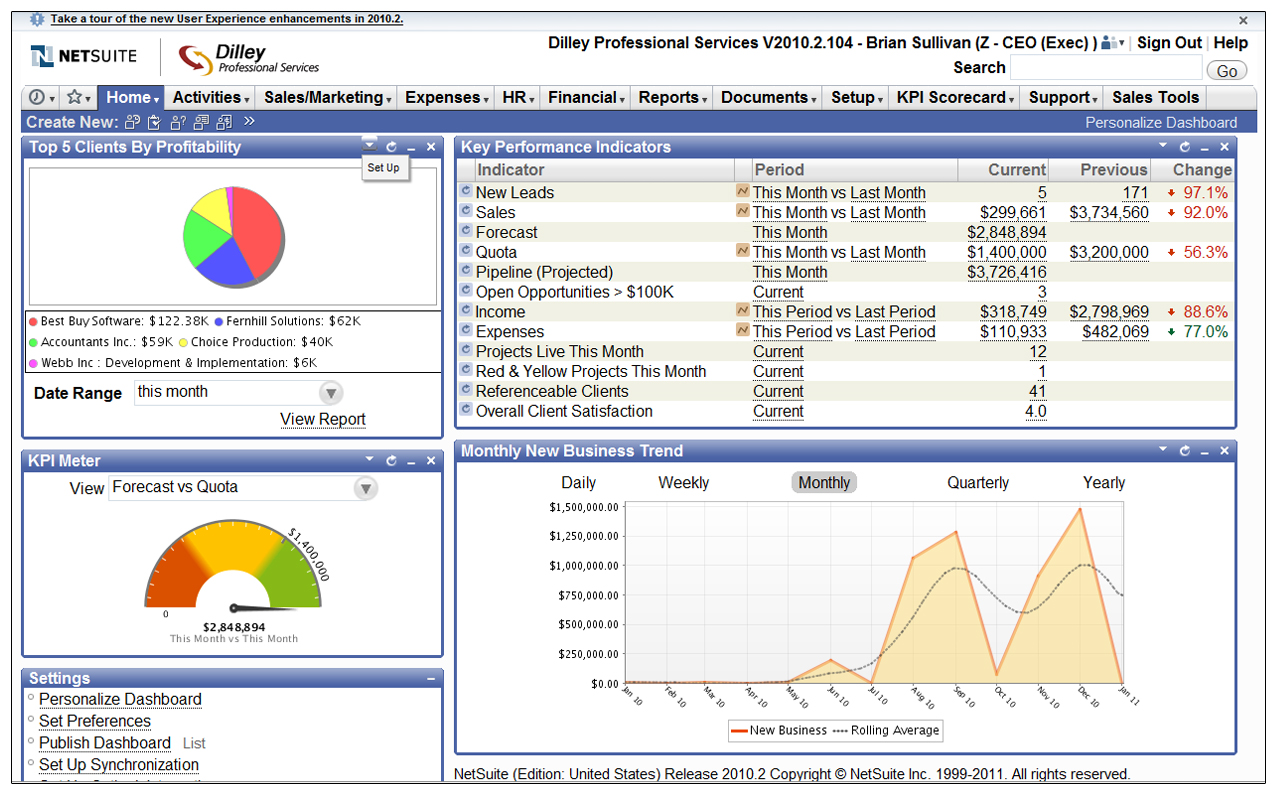Click the Sign Out link
This screenshot has height=800, width=1280.
pos(1169,43)
